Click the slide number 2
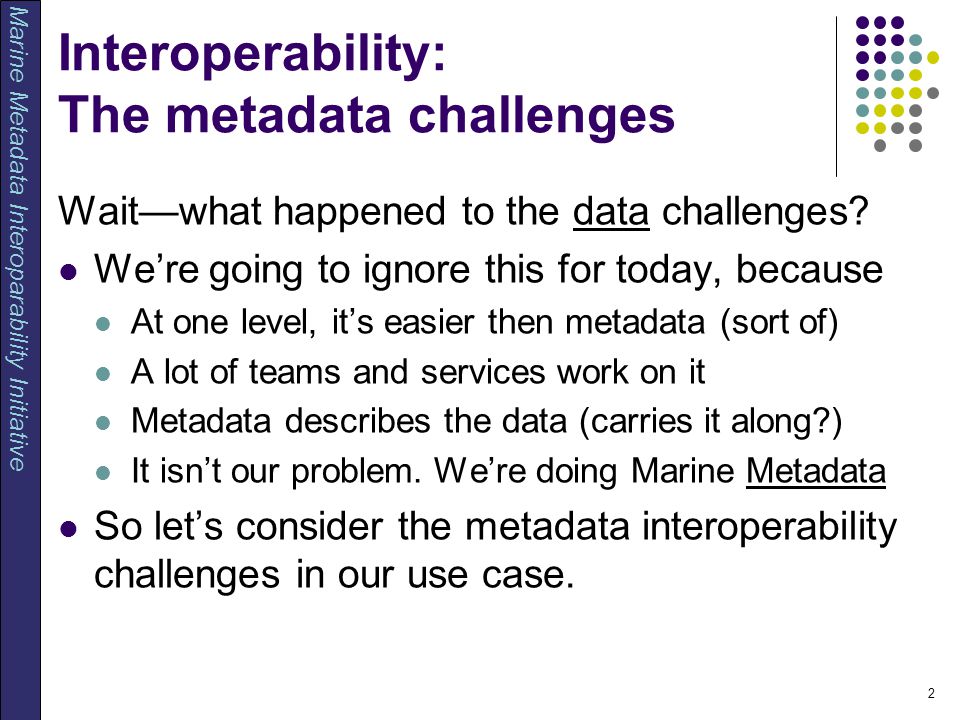 [931, 693]
